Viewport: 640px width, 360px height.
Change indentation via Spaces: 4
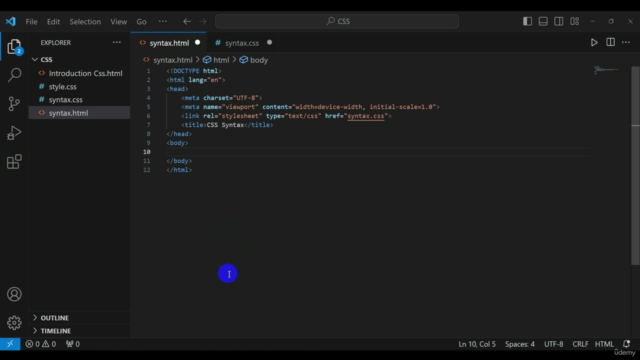520,344
